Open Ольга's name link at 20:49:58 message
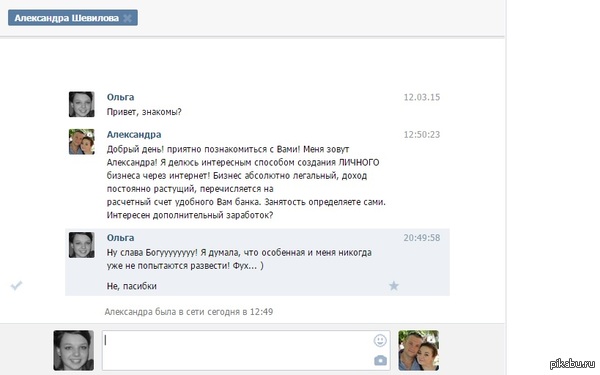 pyautogui.click(x=120, y=238)
